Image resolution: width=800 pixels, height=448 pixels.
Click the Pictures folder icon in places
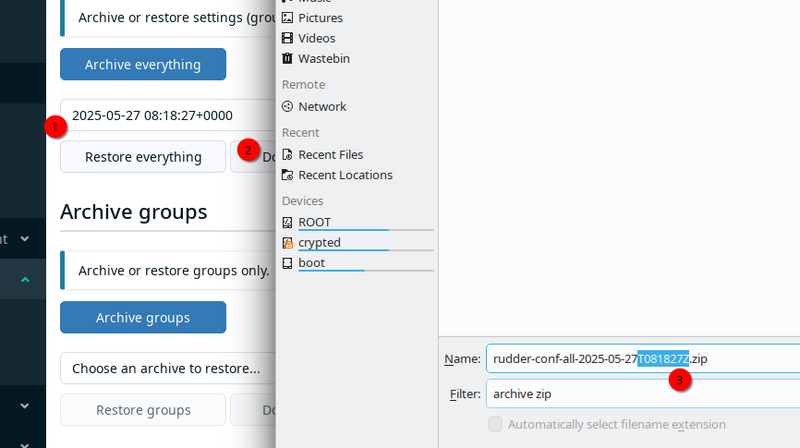287,18
